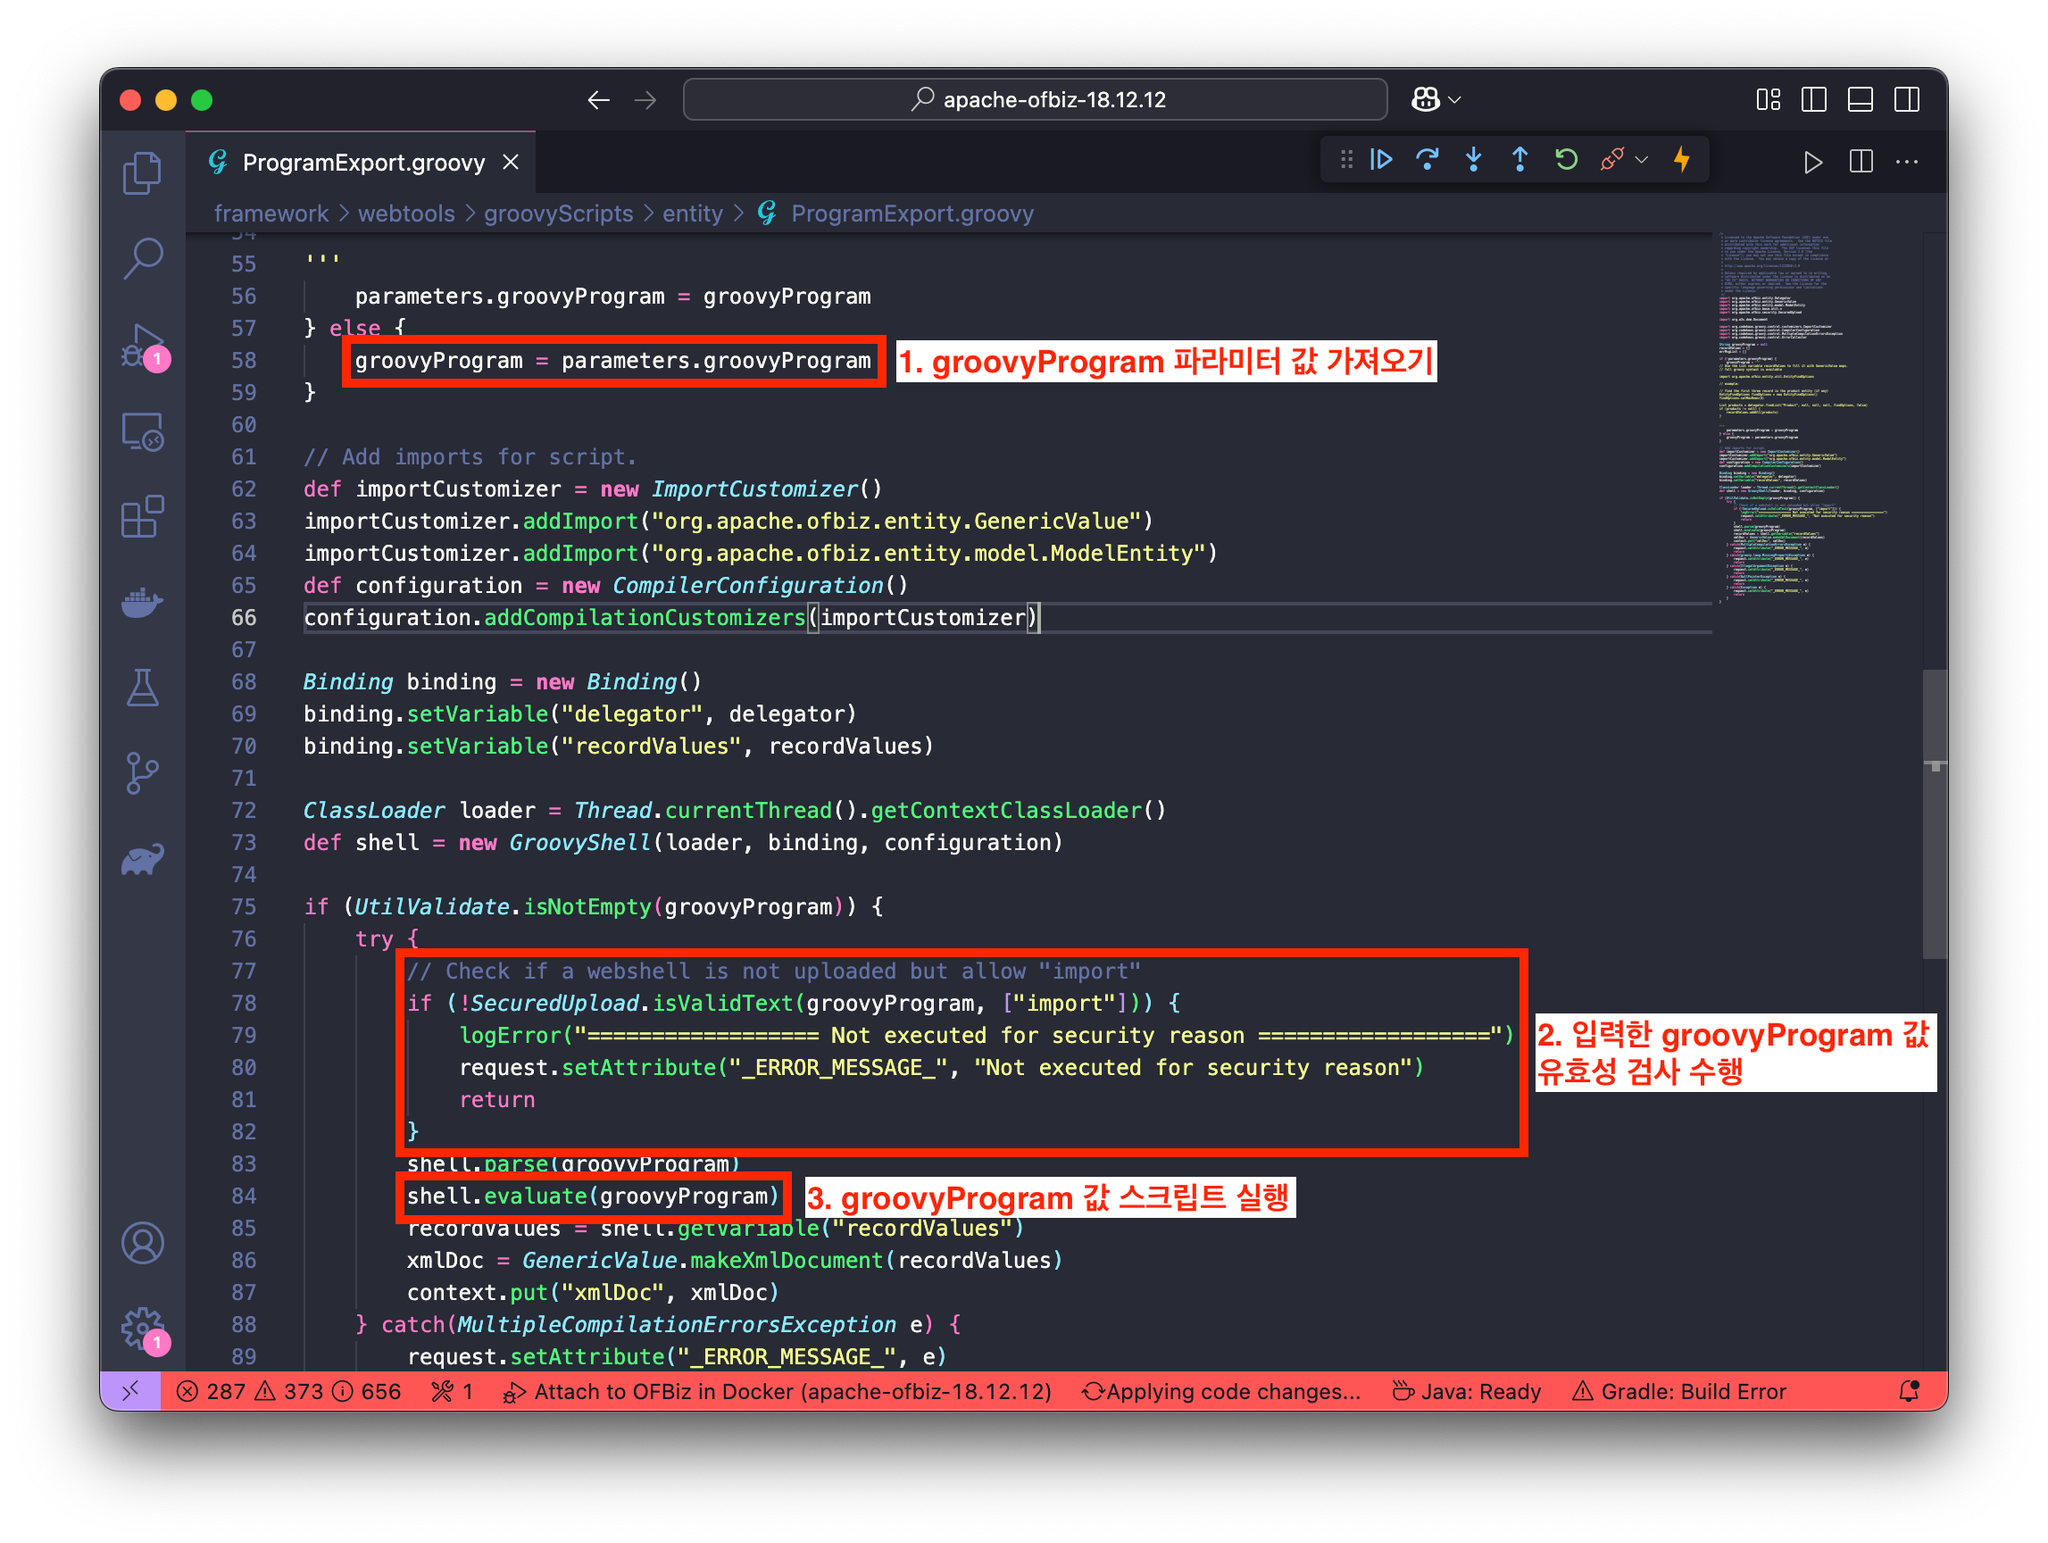Click the GroovyShell constructor text
Image resolution: width=2048 pixels, height=1543 pixels.
tap(580, 843)
